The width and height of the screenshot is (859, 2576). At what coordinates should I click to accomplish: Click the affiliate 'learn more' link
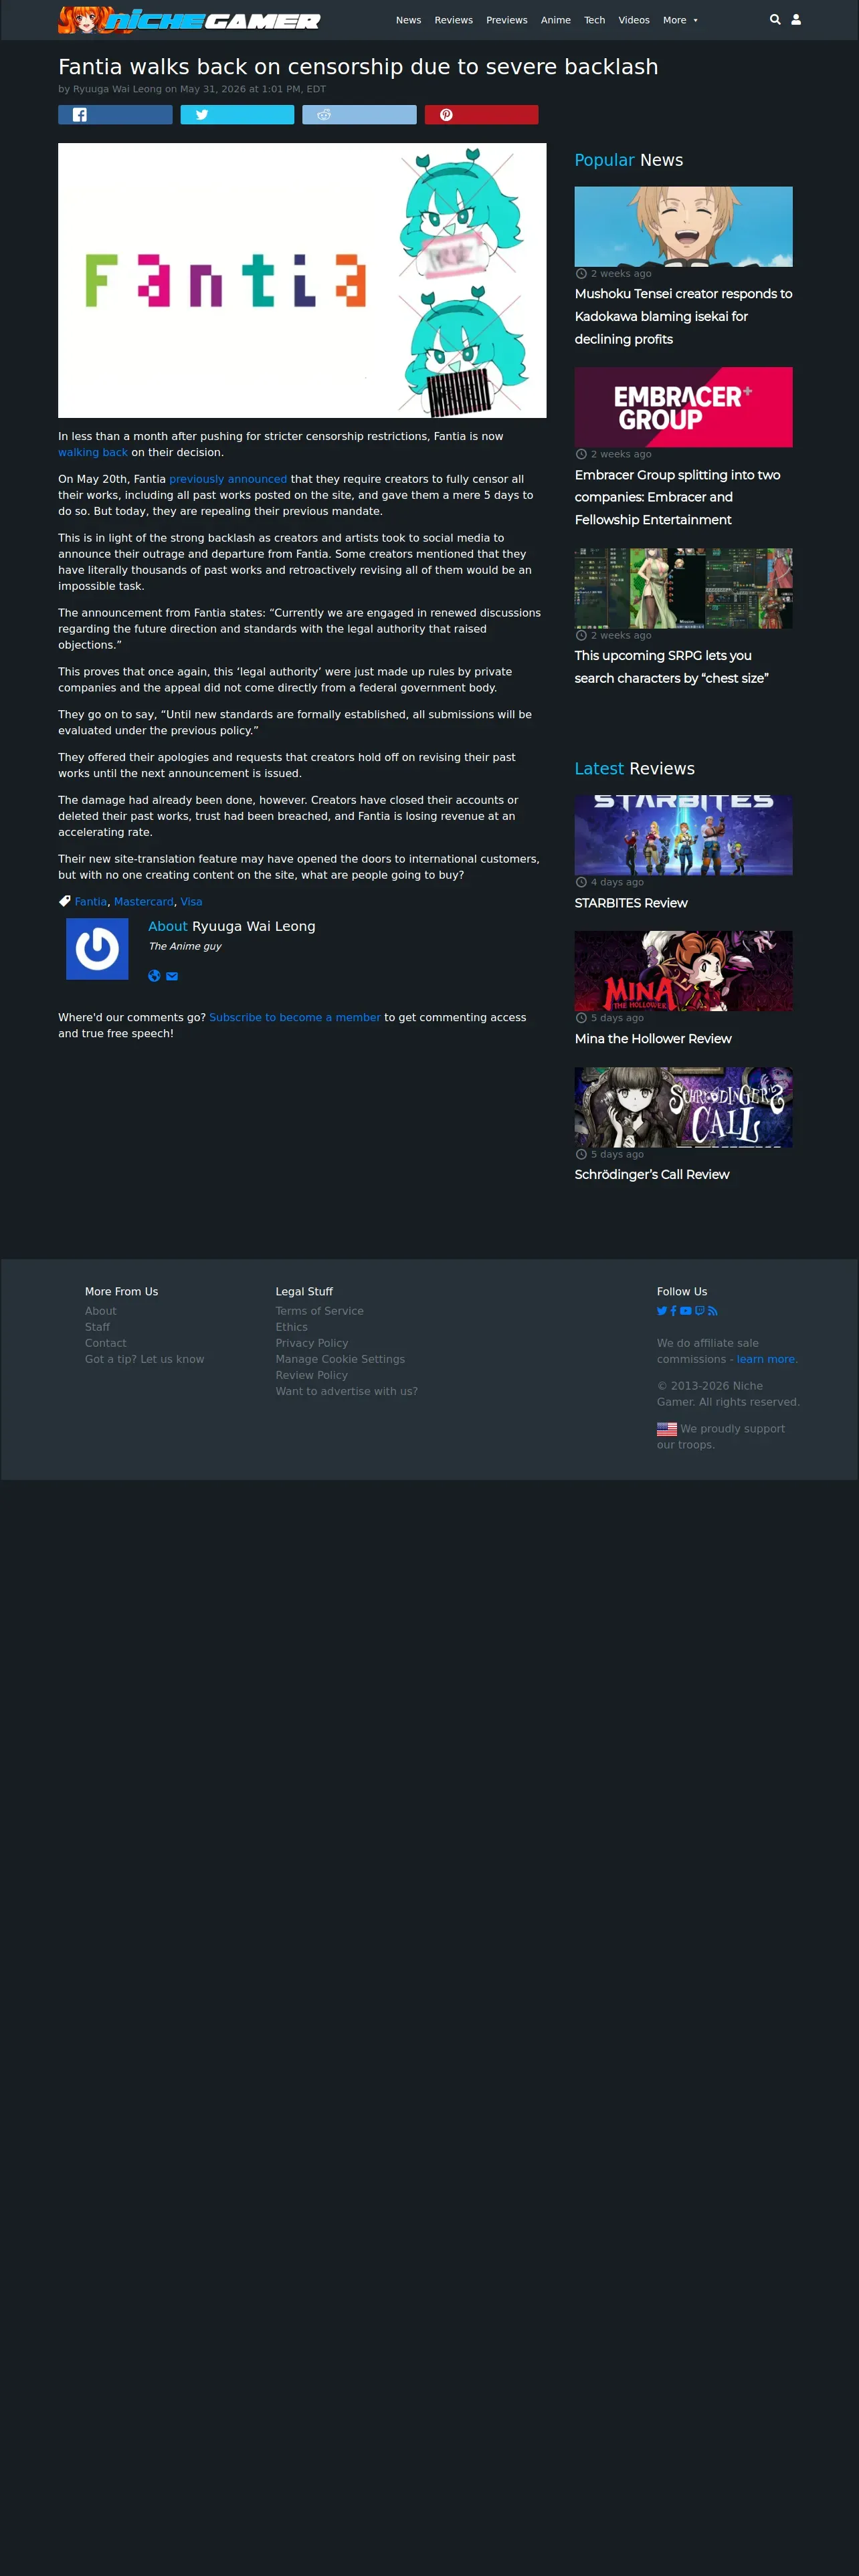coord(766,1359)
